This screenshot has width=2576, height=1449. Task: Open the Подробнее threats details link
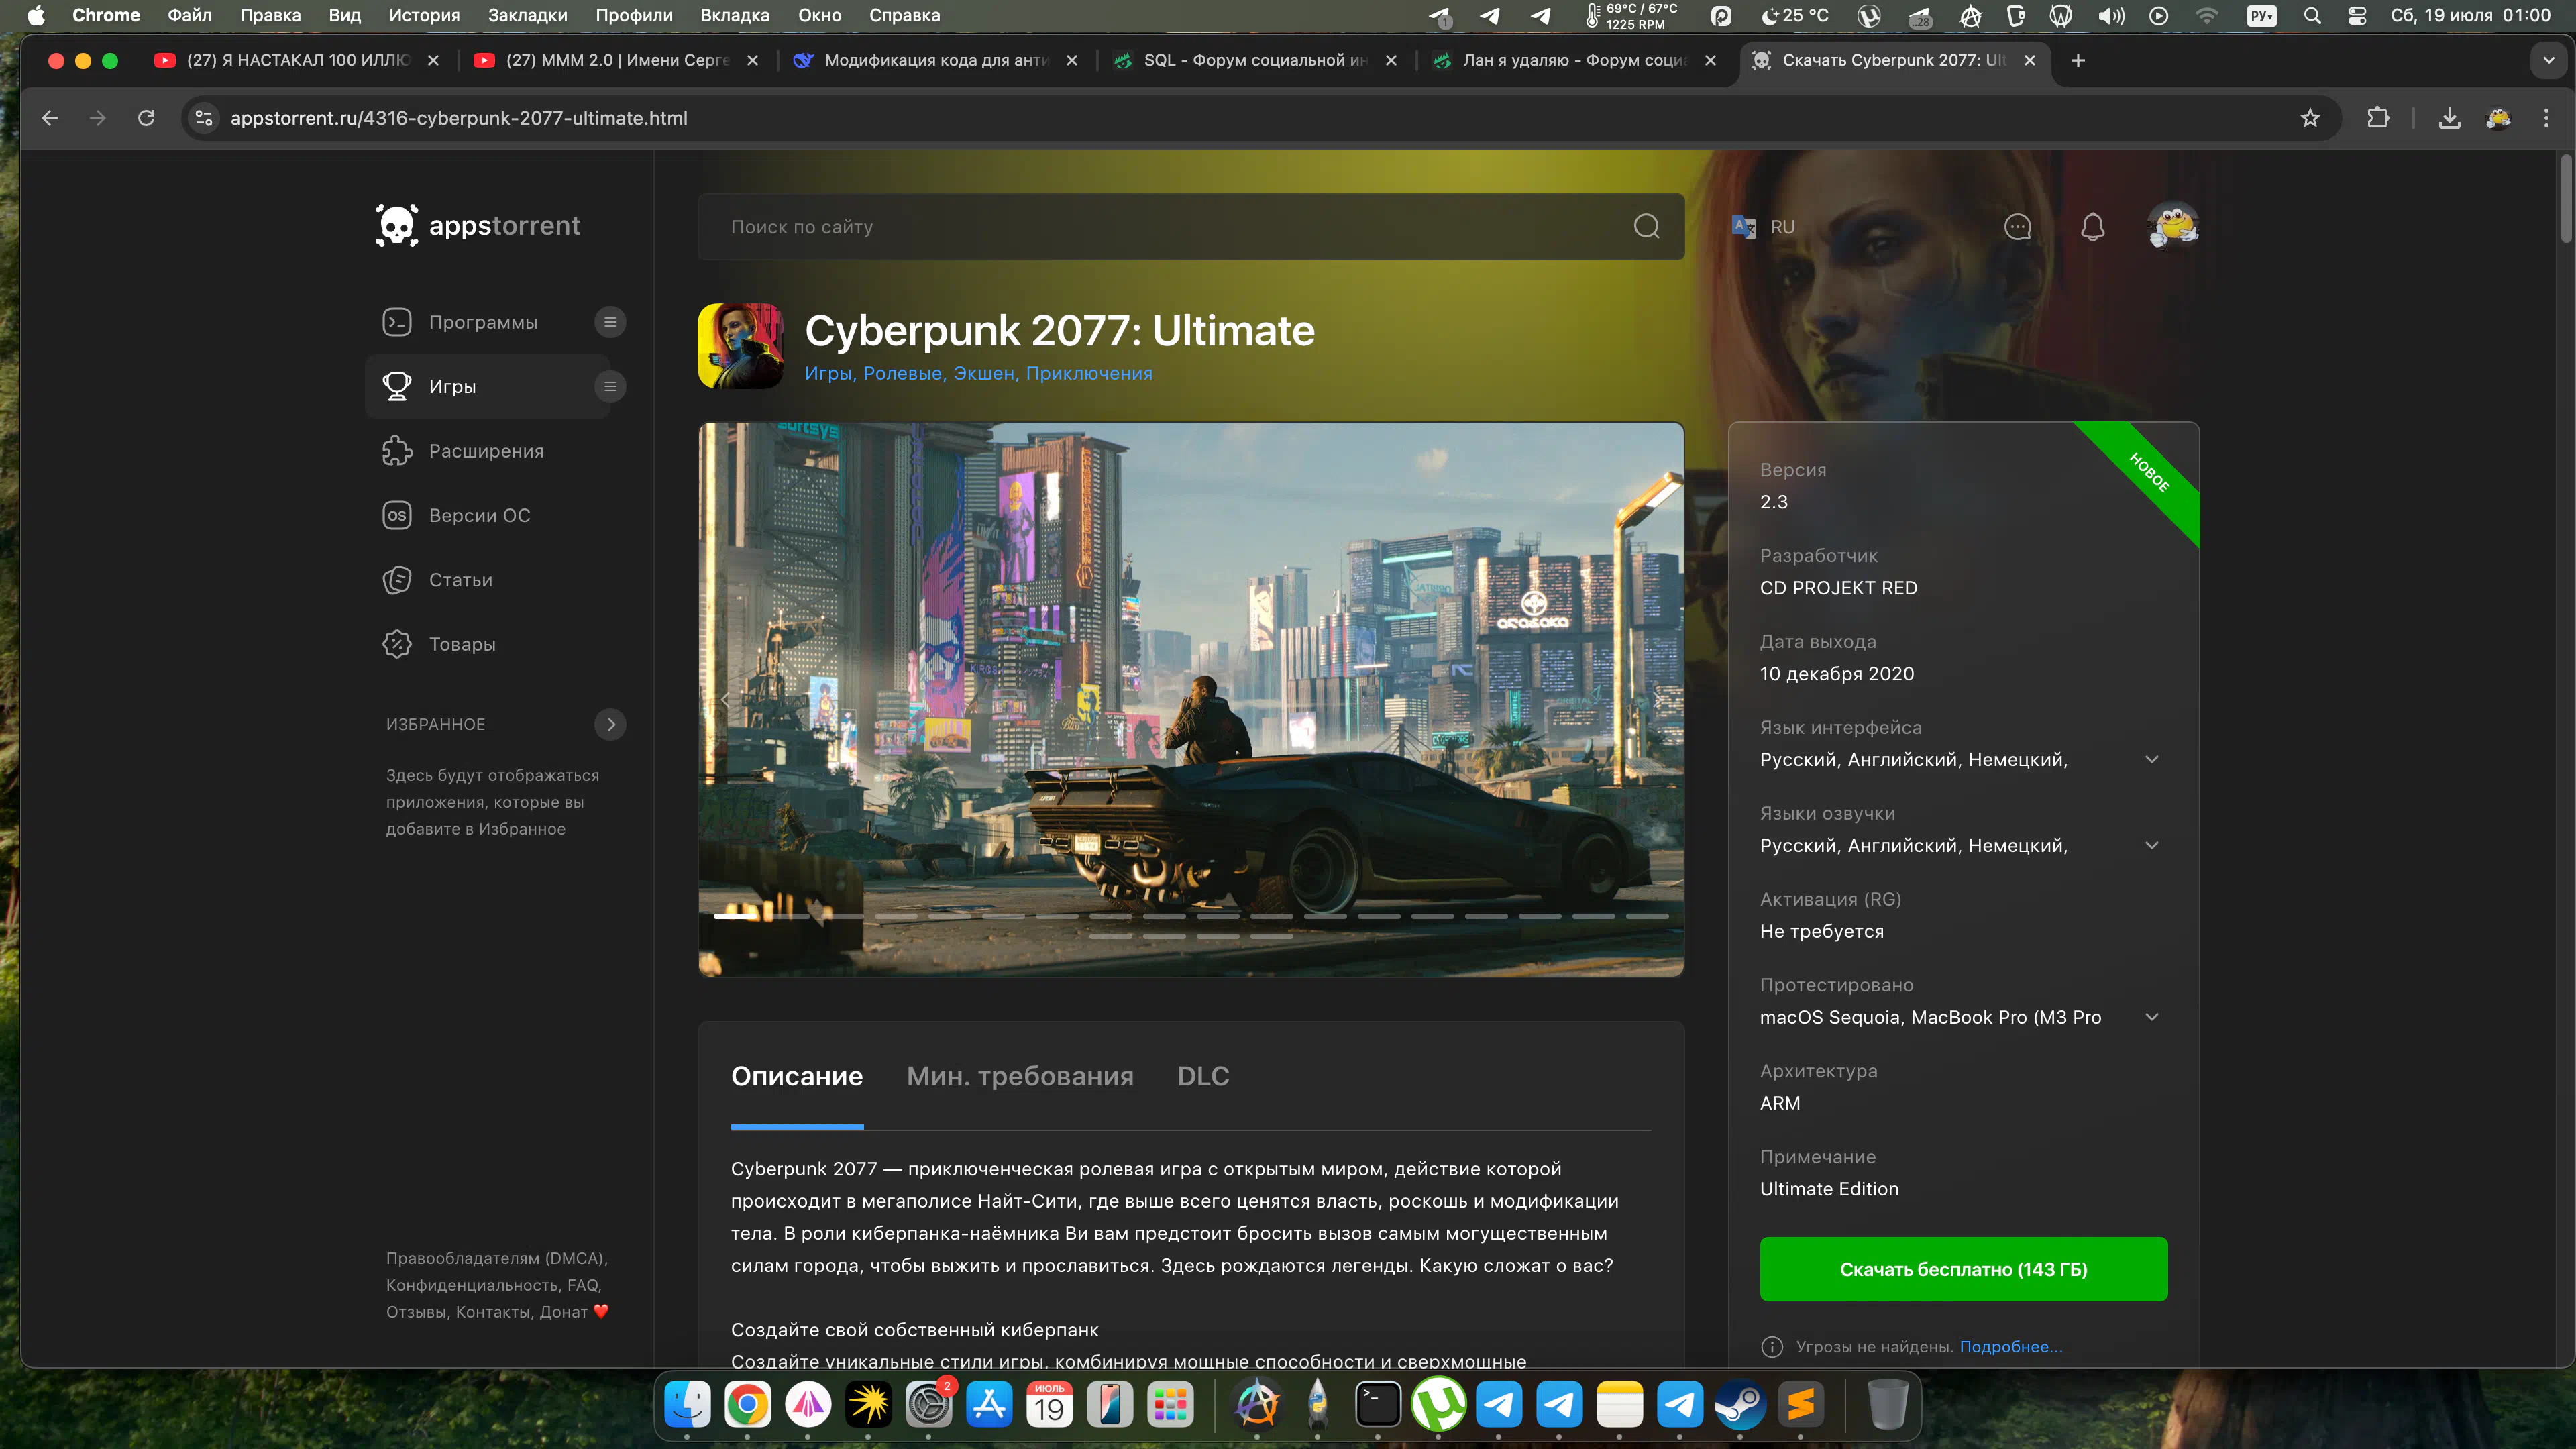(x=2011, y=1347)
